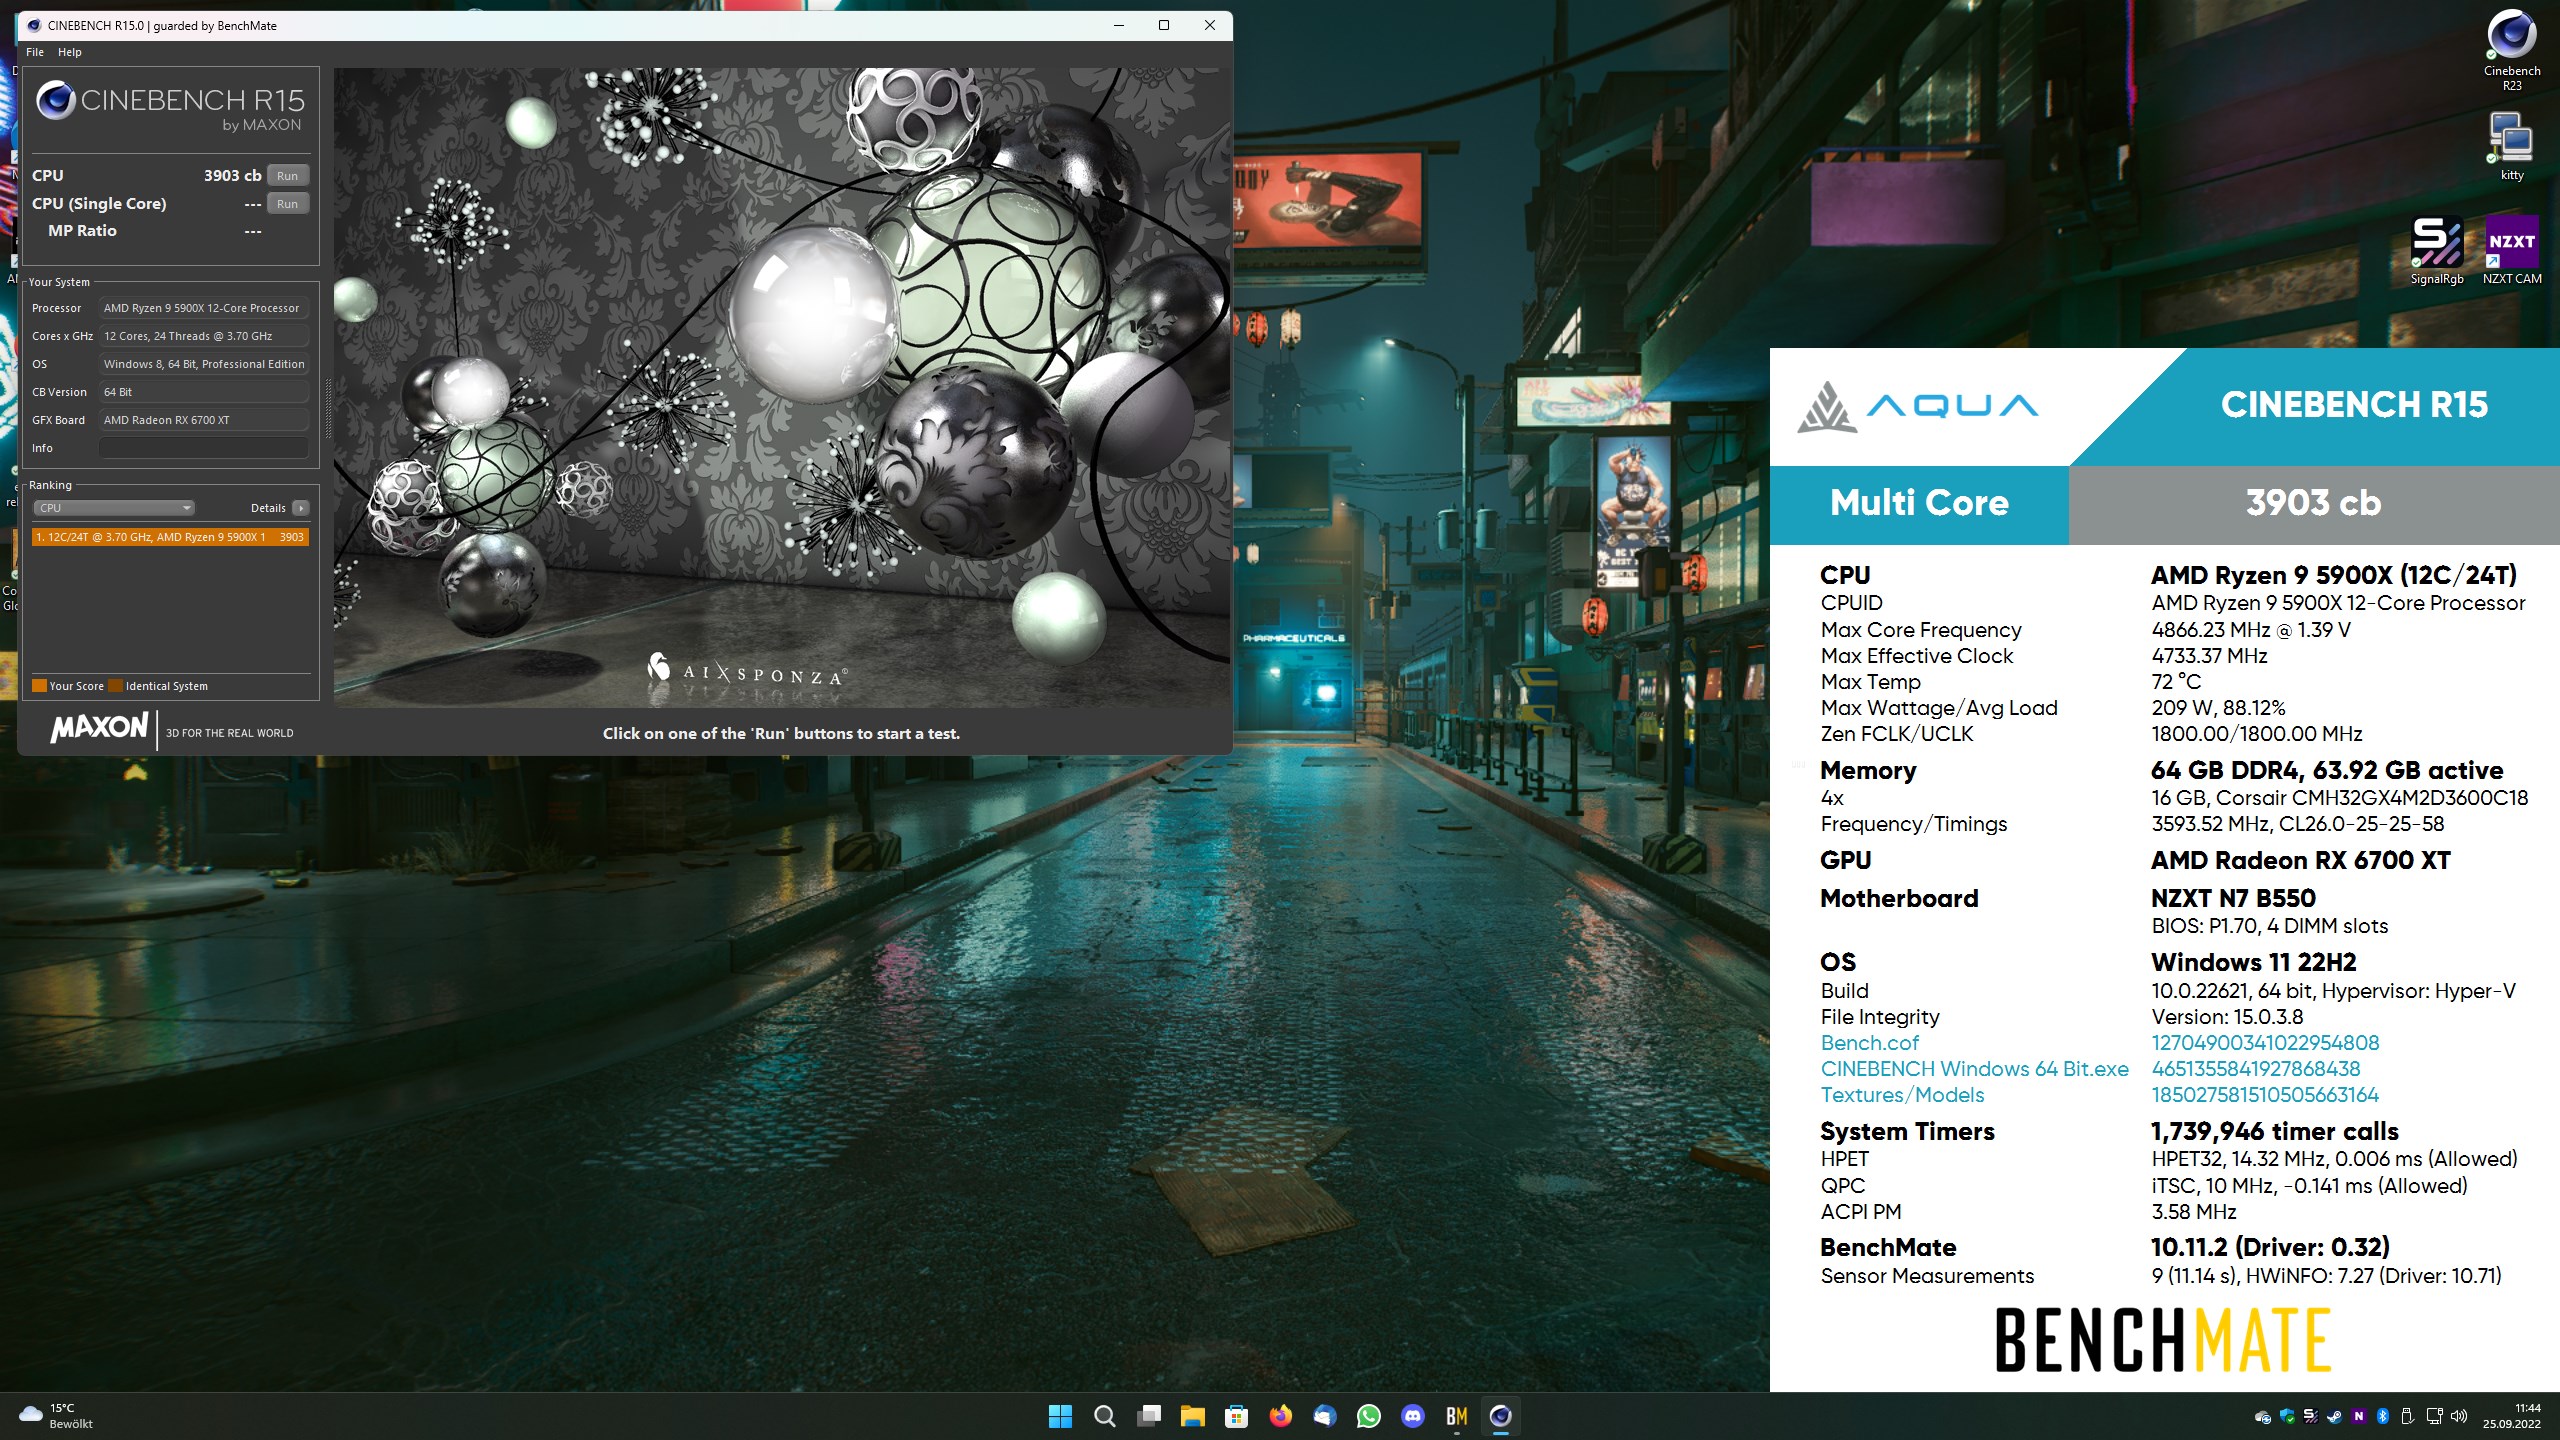This screenshot has width=2560, height=1440.
Task: Run the CPU multi-core test
Action: (x=288, y=176)
